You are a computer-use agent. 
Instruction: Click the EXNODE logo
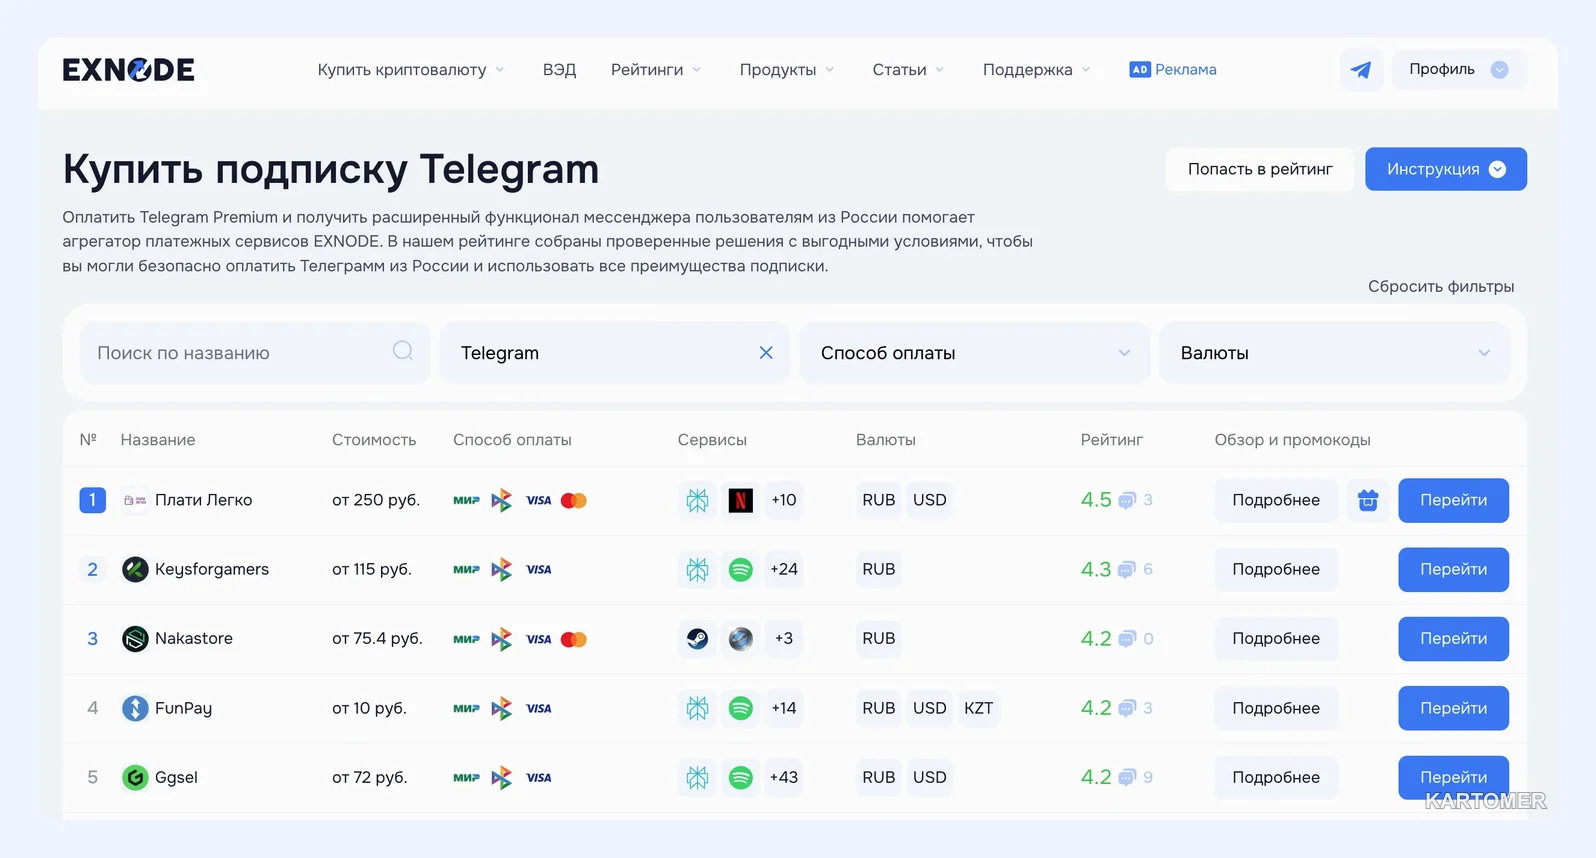(128, 70)
